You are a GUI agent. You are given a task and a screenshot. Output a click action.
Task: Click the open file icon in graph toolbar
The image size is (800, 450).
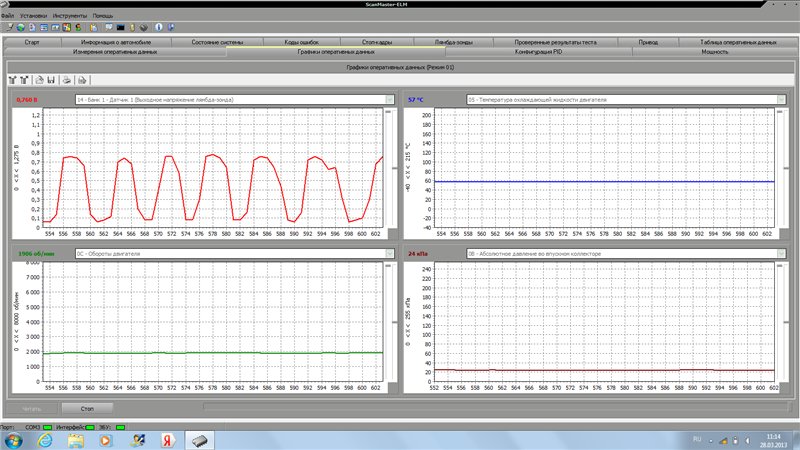[x=39, y=78]
